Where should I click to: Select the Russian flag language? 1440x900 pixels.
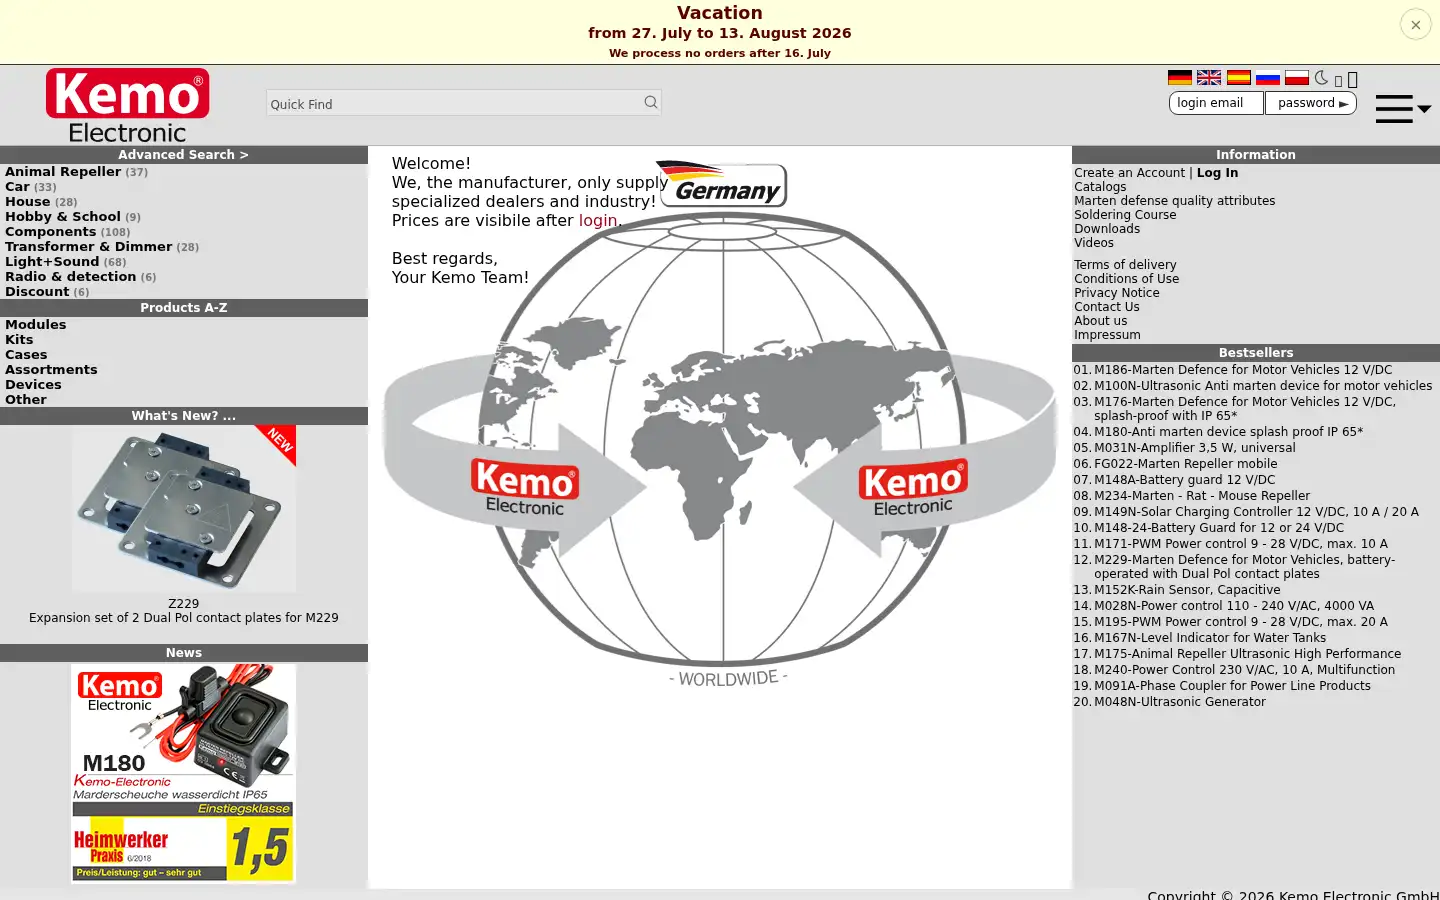click(1268, 78)
